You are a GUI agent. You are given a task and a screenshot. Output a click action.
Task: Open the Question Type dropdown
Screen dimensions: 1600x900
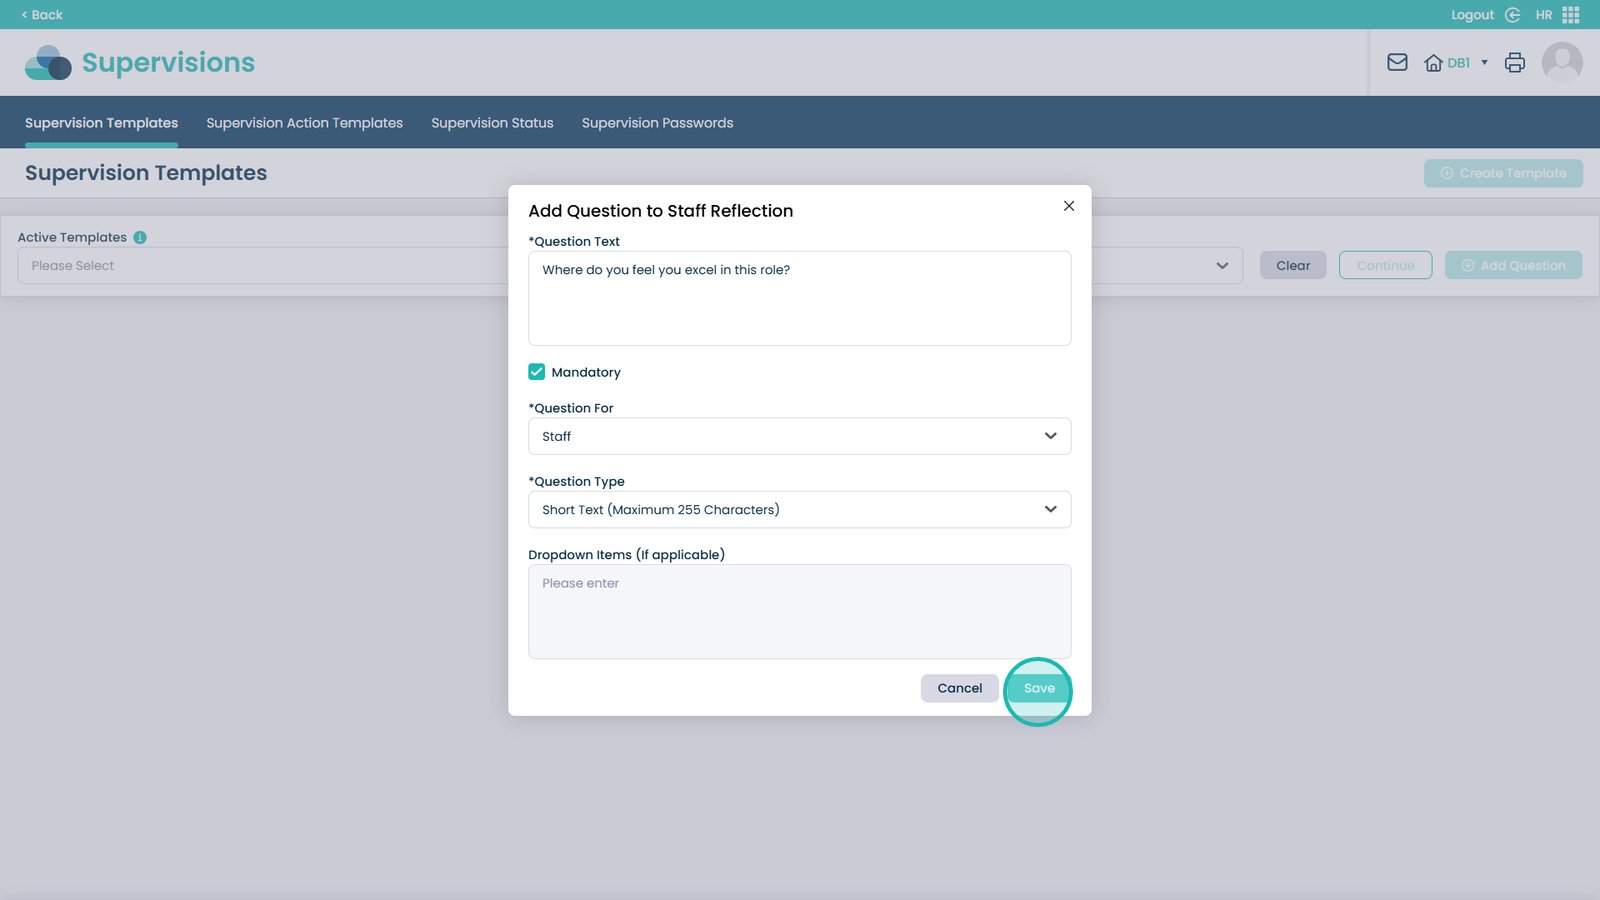[x=799, y=510]
